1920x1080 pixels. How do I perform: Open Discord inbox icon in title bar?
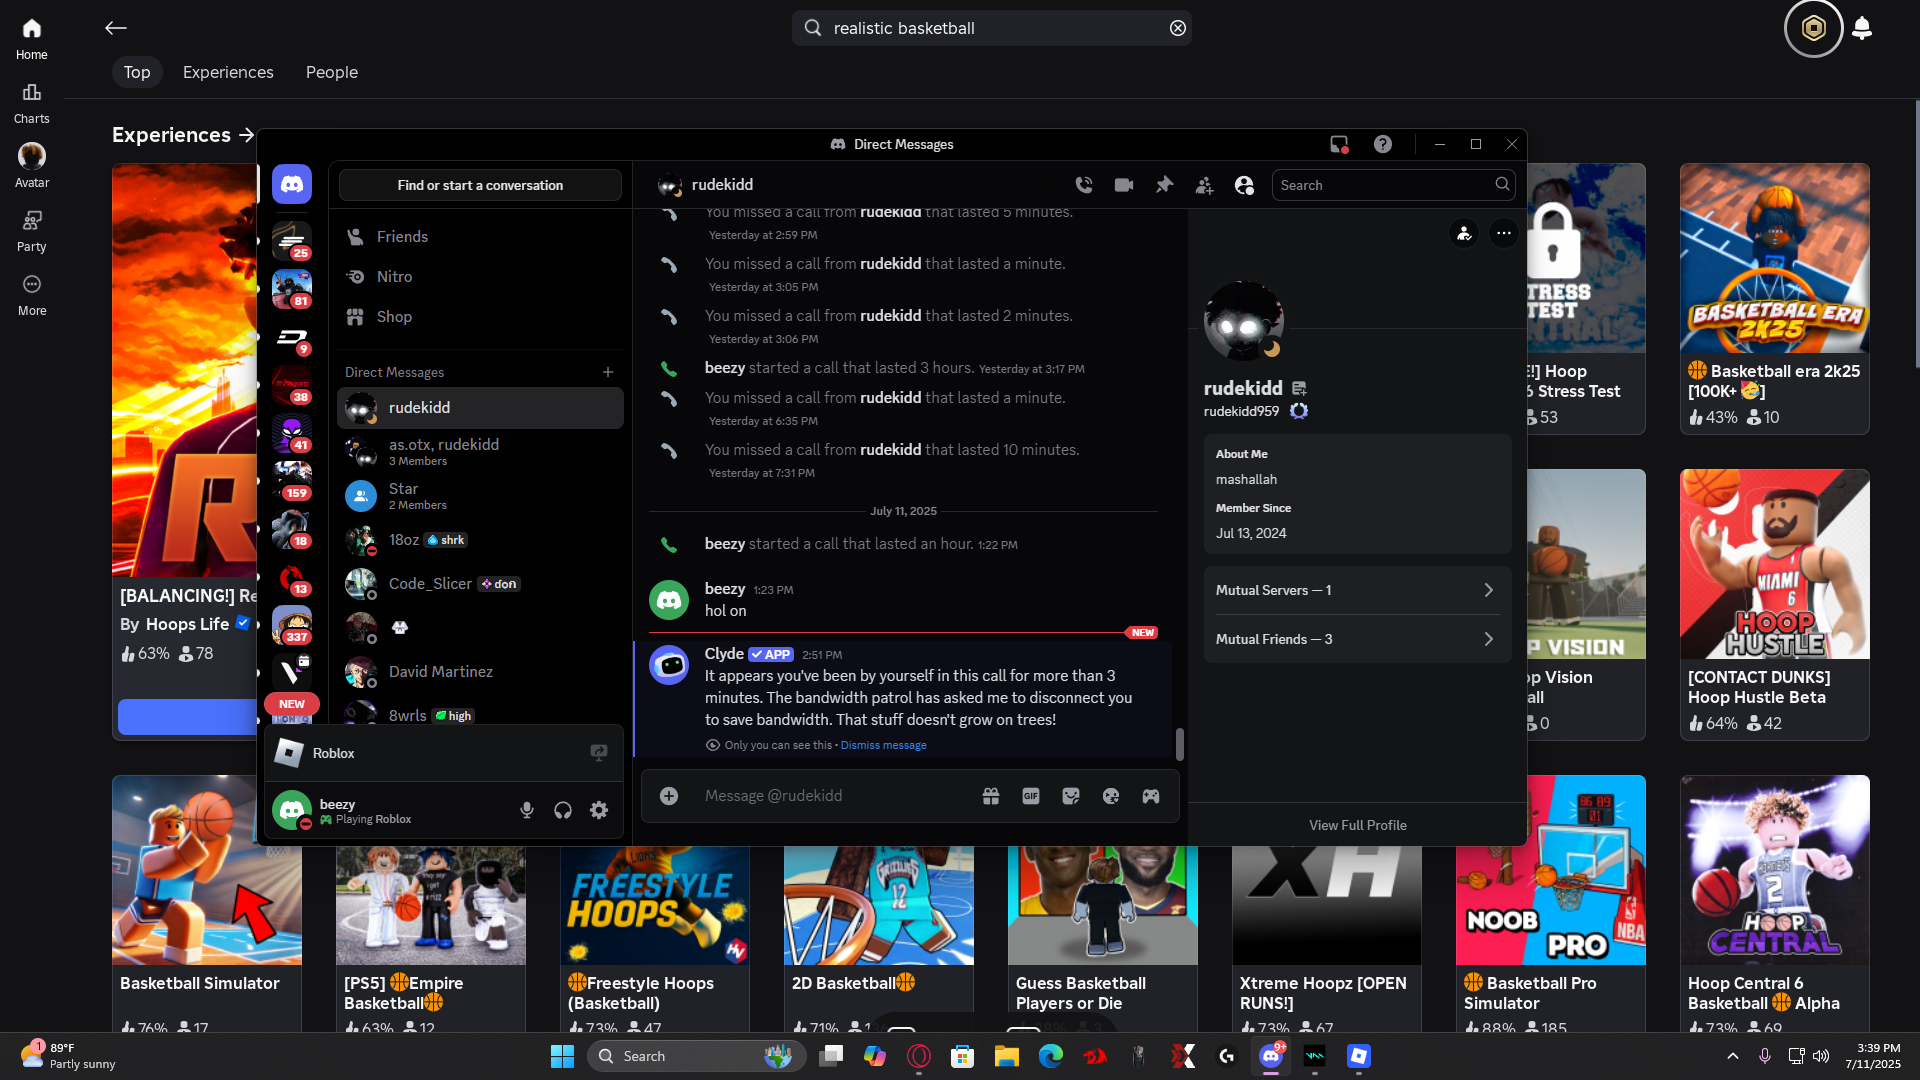click(x=1339, y=144)
